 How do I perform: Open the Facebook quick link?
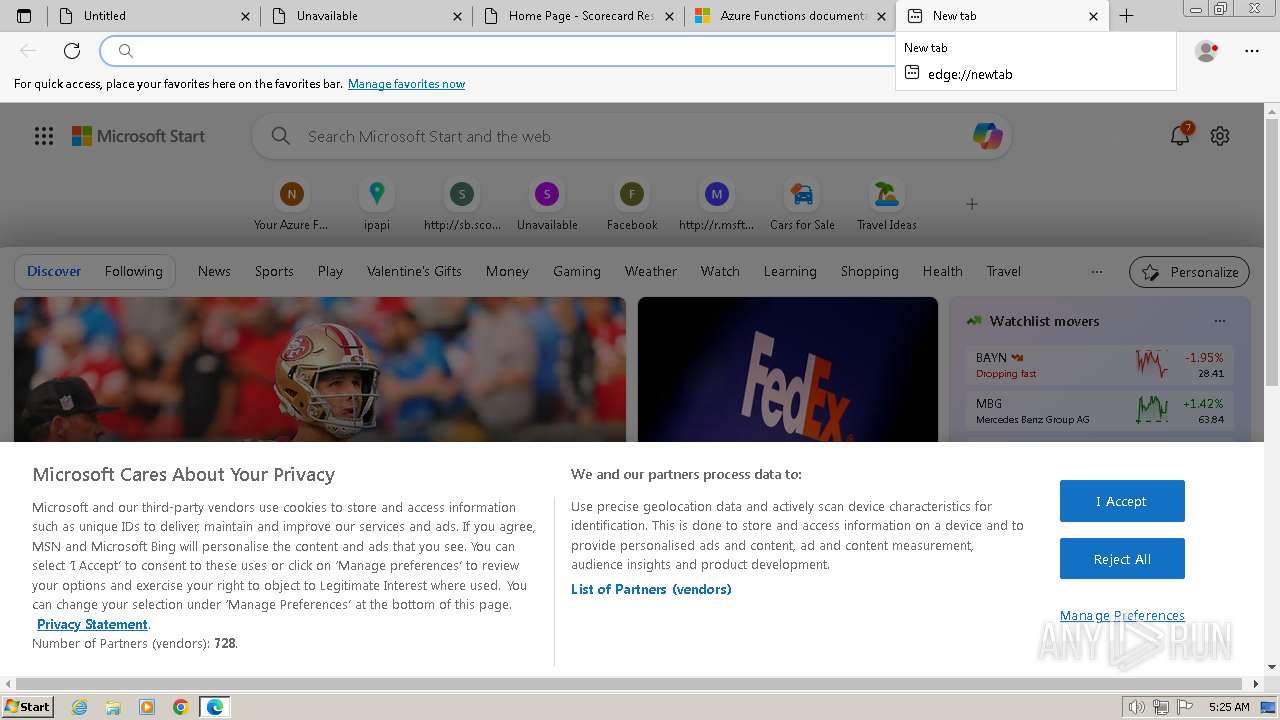coord(632,205)
